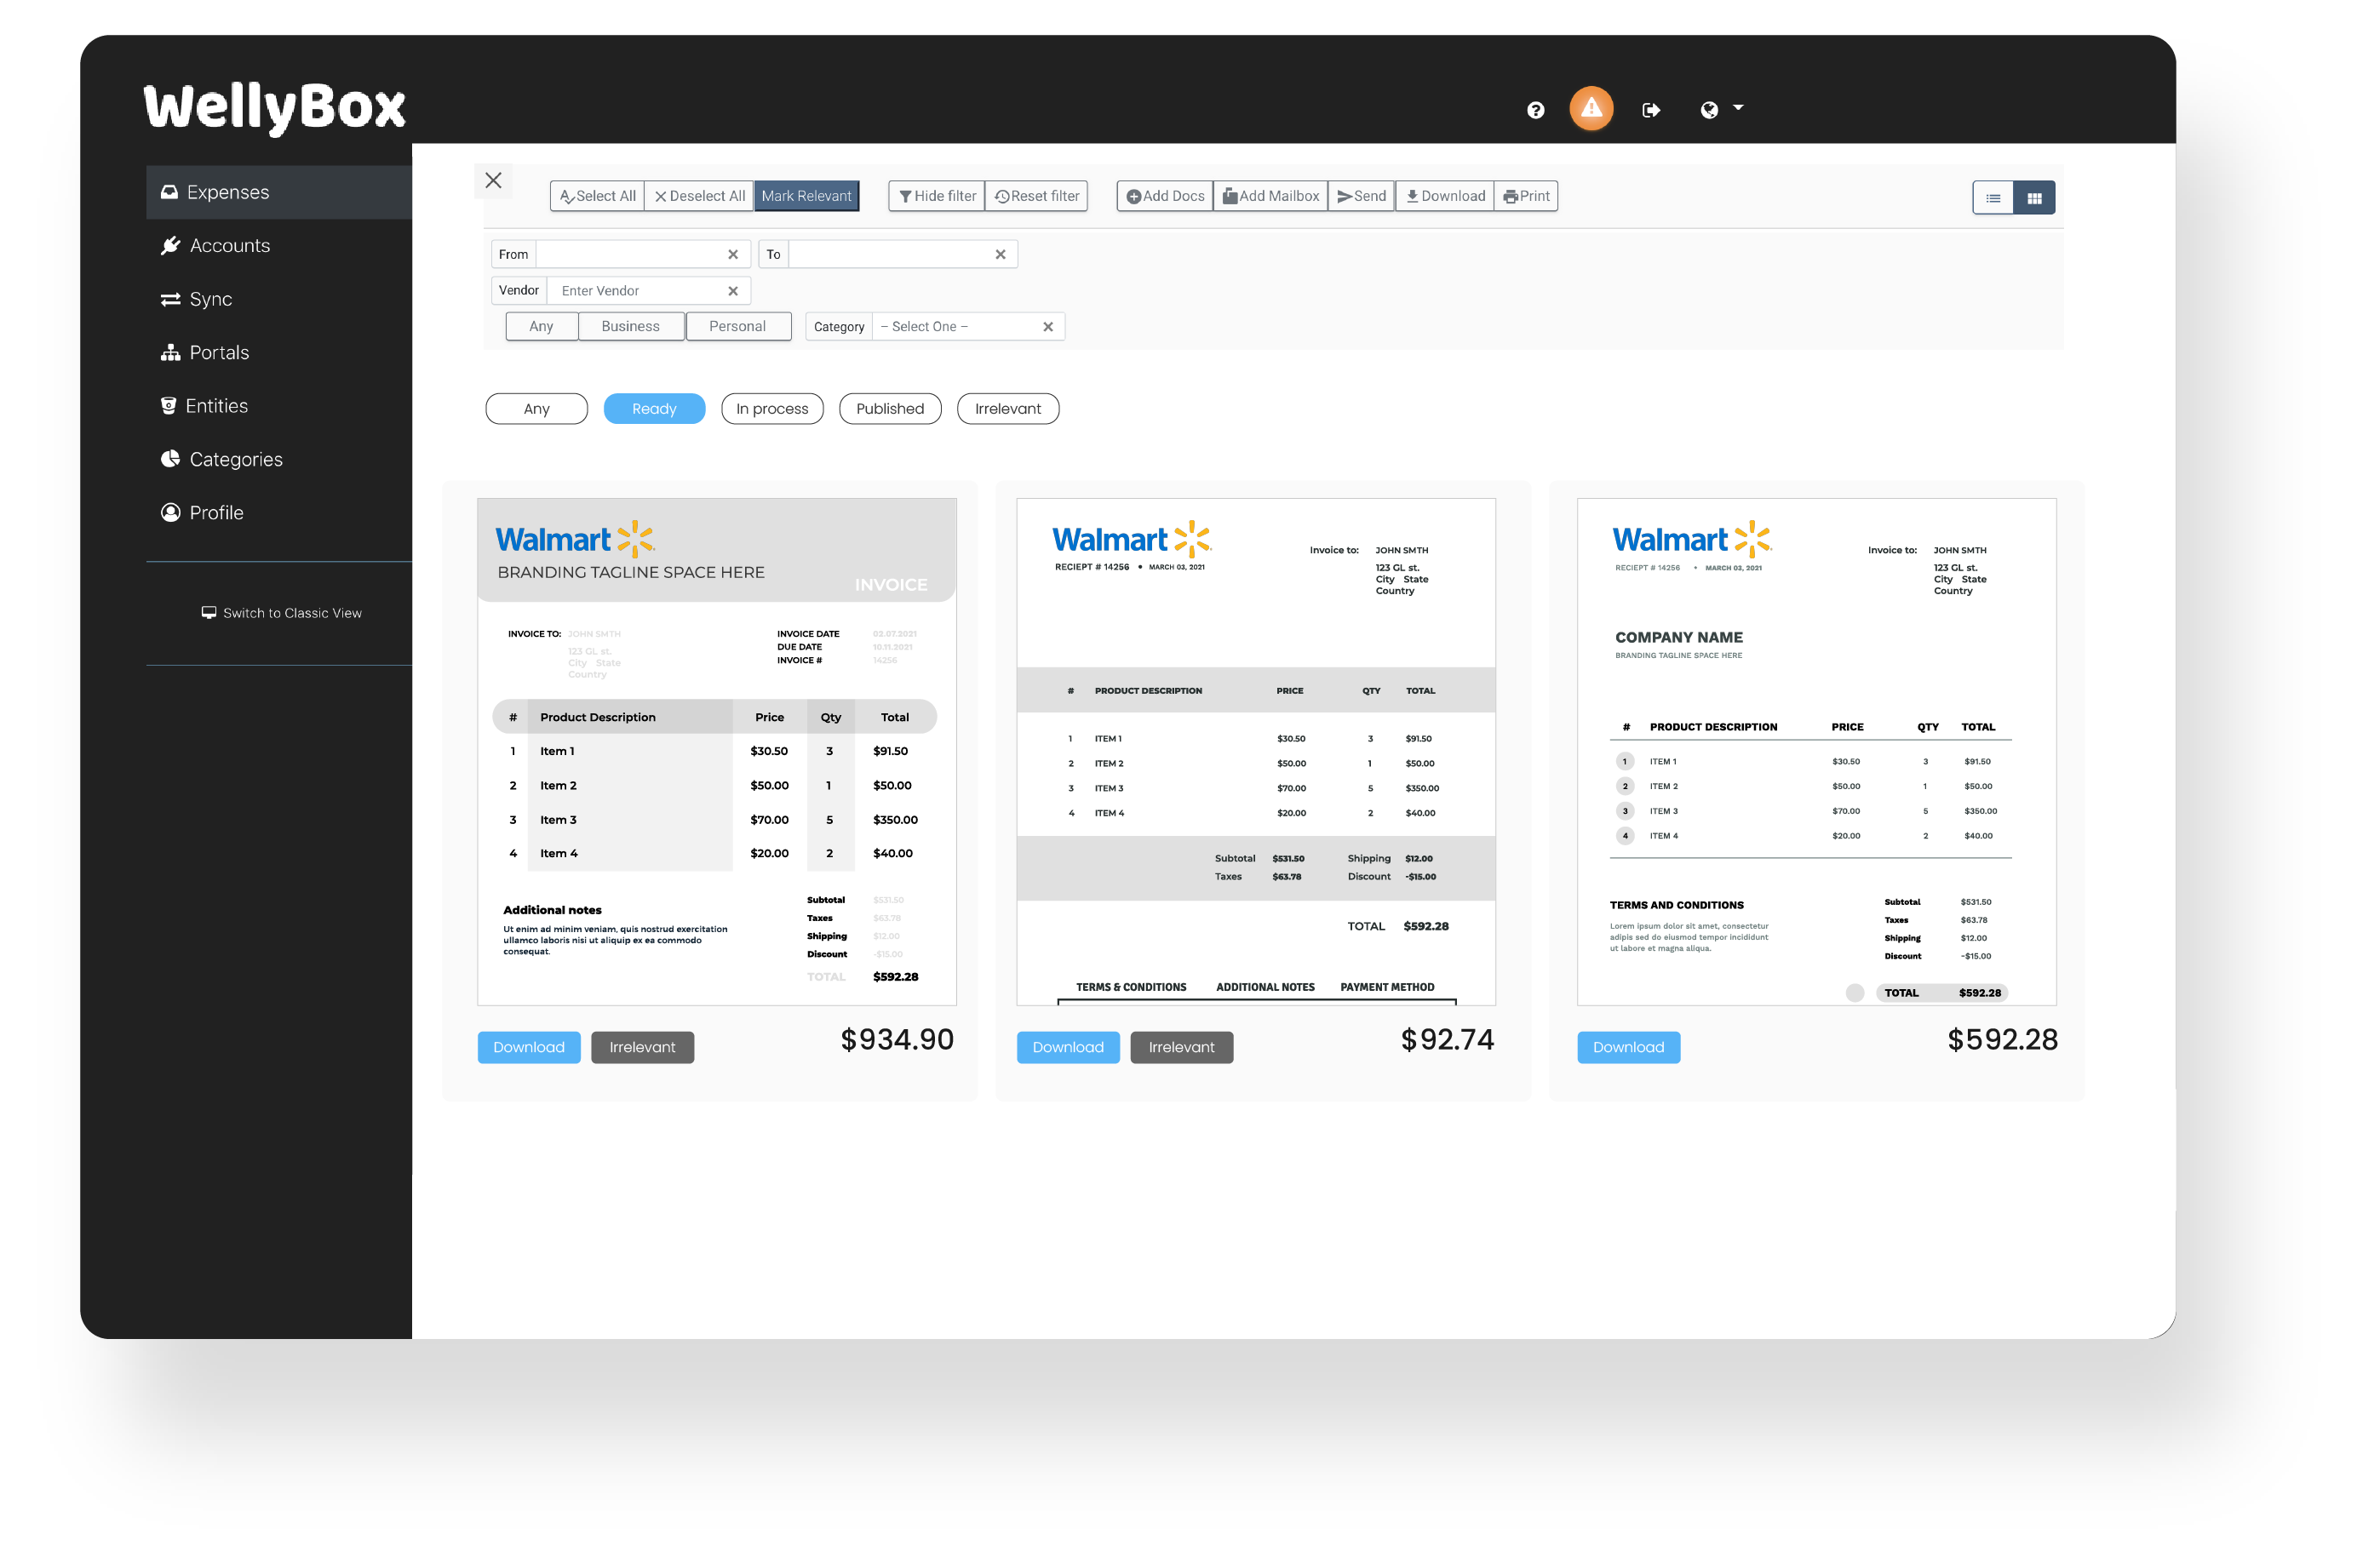Select the Ready status tab
Viewport: 2357px width, 1568px height.
click(x=655, y=409)
